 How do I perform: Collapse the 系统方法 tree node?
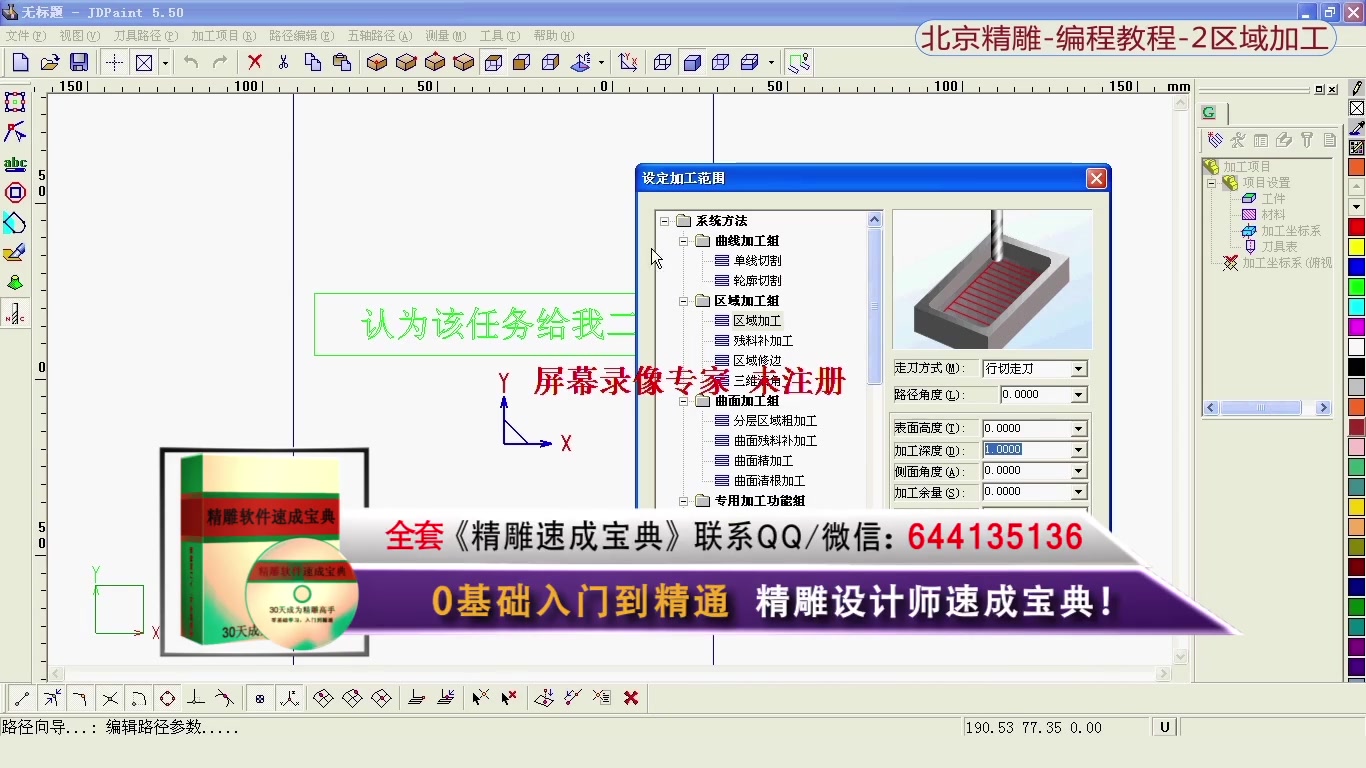pyautogui.click(x=663, y=220)
